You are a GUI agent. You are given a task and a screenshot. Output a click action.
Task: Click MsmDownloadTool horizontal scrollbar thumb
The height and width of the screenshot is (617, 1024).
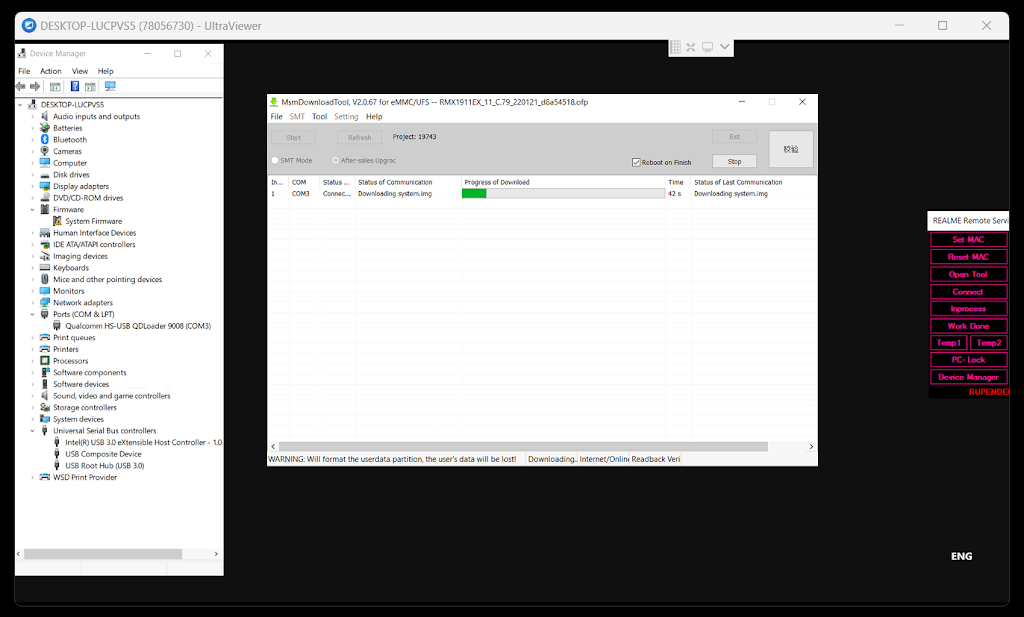click(523, 447)
